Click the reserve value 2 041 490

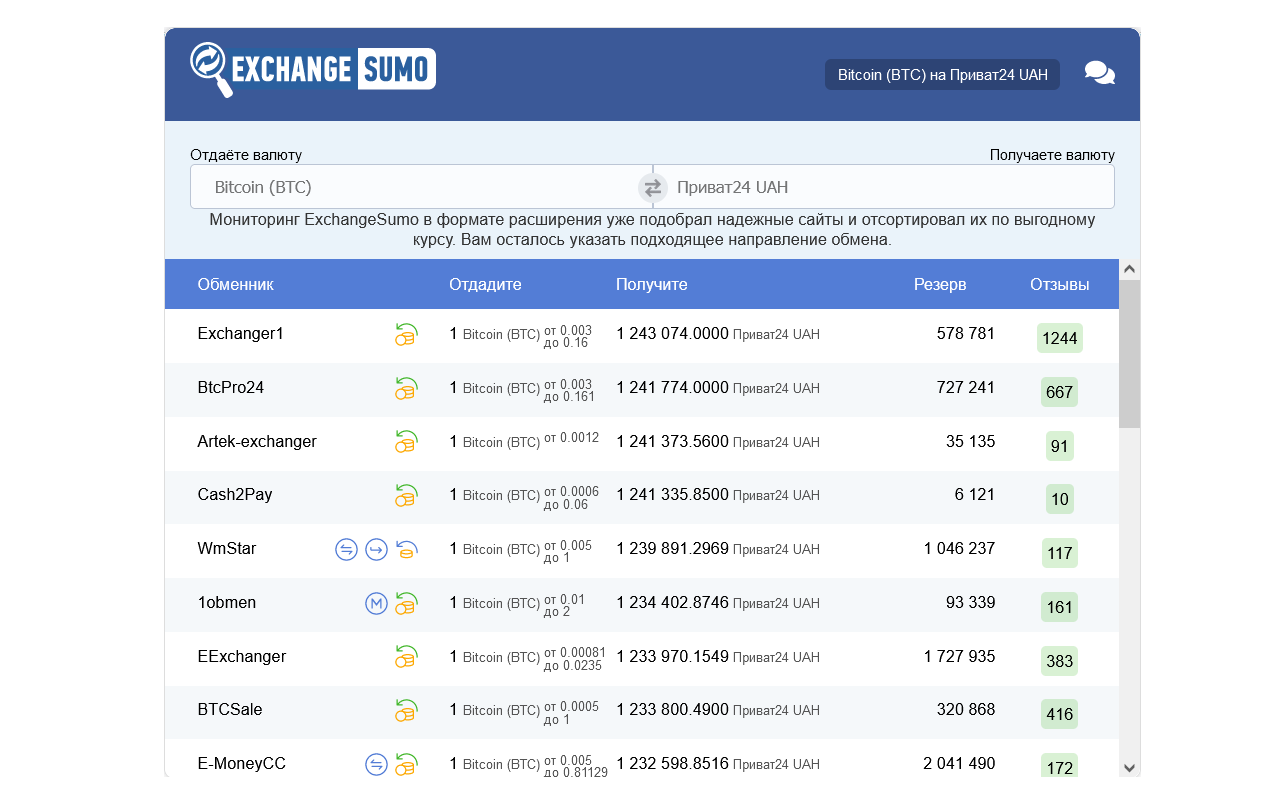[x=959, y=764]
